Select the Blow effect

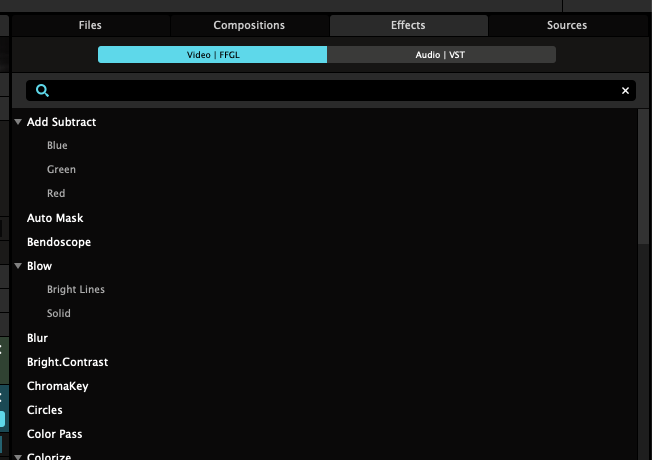tap(40, 266)
